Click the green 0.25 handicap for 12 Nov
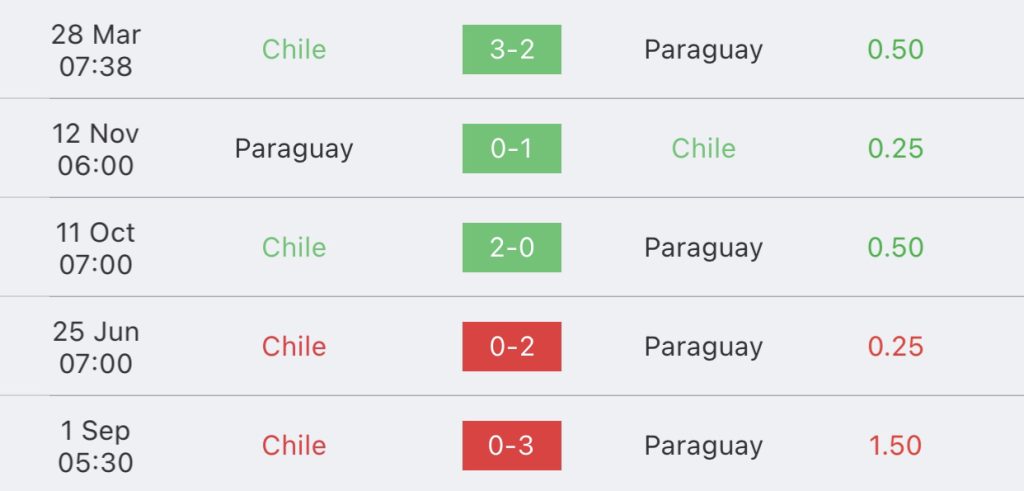The image size is (1024, 491). click(x=895, y=148)
